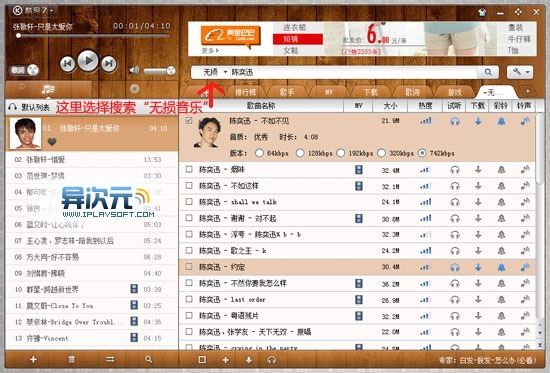Screen dimensions: 550x373
Task: Open the 游戏 tab
Action: pyautogui.click(x=455, y=93)
